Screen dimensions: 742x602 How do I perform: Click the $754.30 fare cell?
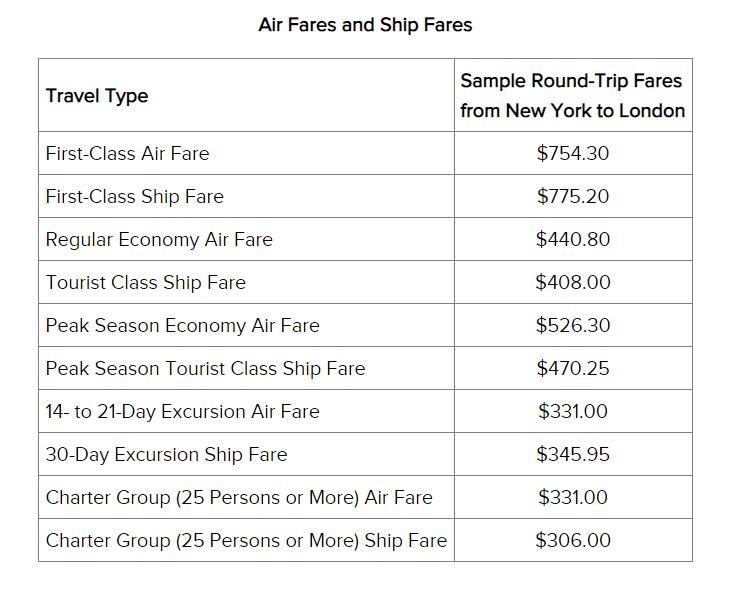pyautogui.click(x=573, y=153)
